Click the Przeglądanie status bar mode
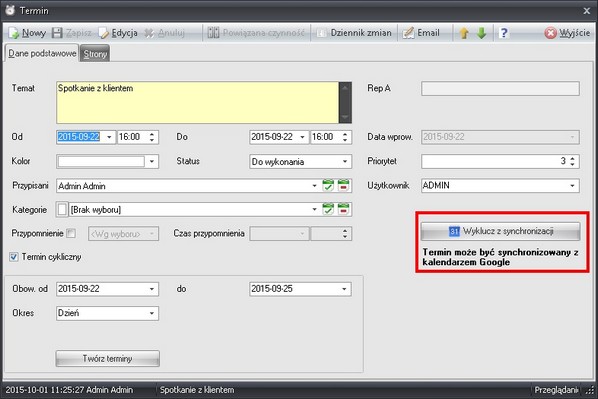 556,390
